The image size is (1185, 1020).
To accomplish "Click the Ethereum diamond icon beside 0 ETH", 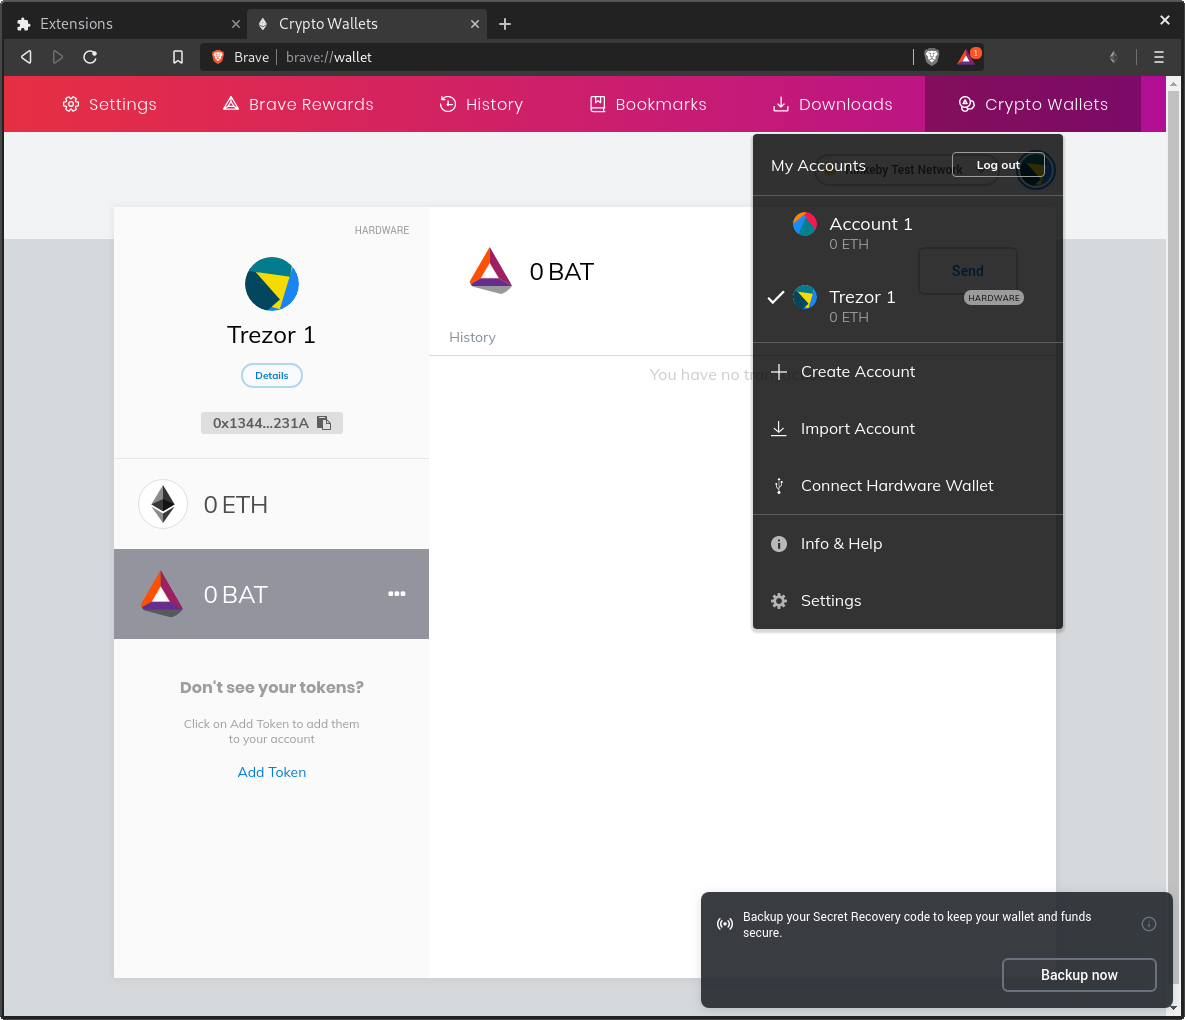I will click(163, 504).
